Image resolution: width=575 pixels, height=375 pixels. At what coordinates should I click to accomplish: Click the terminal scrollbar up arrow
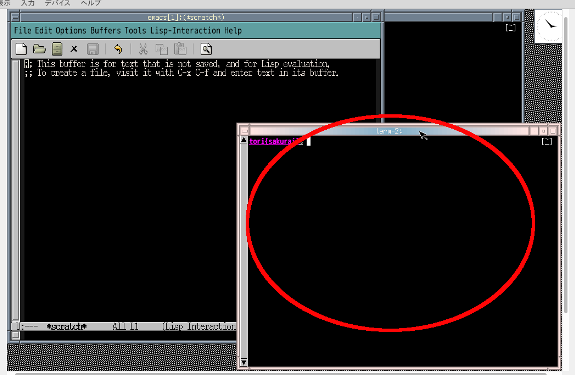pos(243,140)
